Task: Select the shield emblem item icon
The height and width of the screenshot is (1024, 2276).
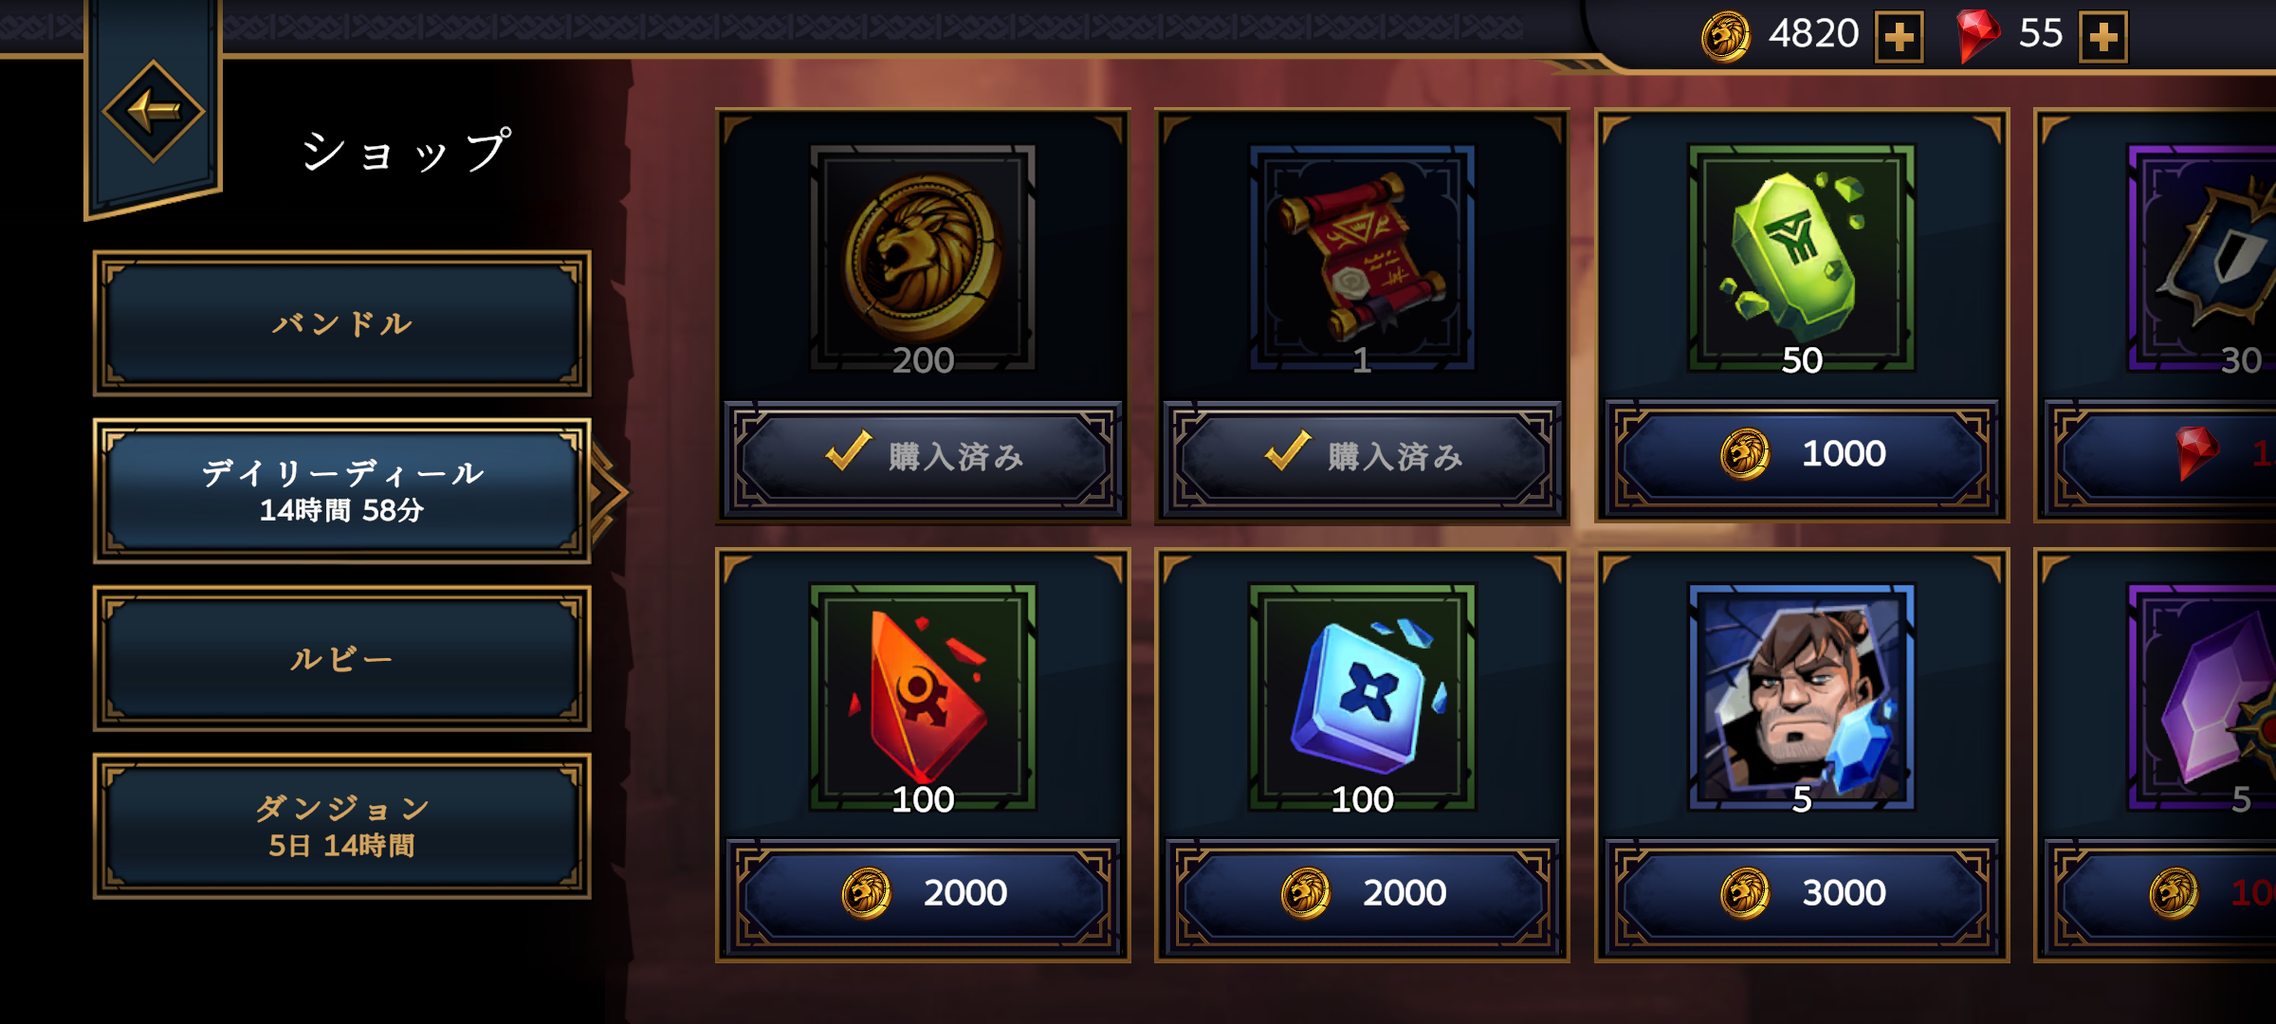Action: point(2202,258)
